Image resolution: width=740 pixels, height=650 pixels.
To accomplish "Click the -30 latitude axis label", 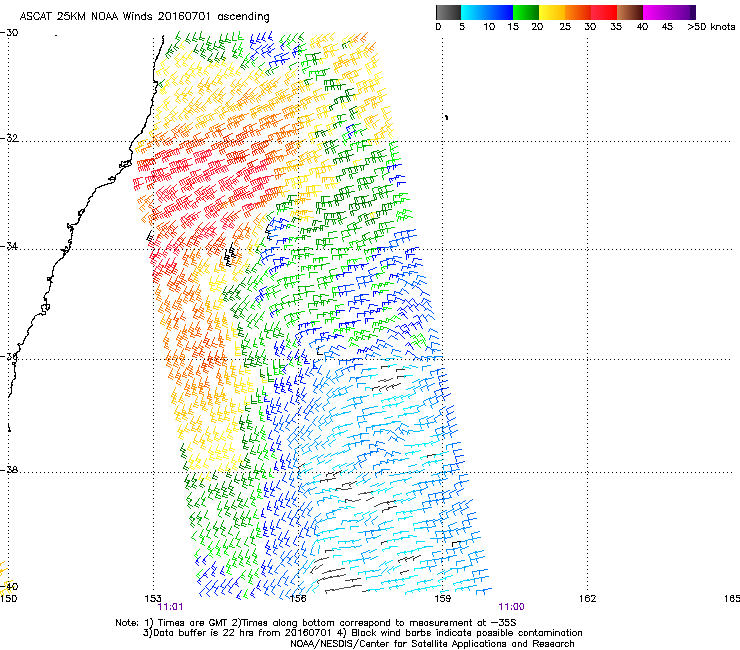I will (x=9, y=32).
